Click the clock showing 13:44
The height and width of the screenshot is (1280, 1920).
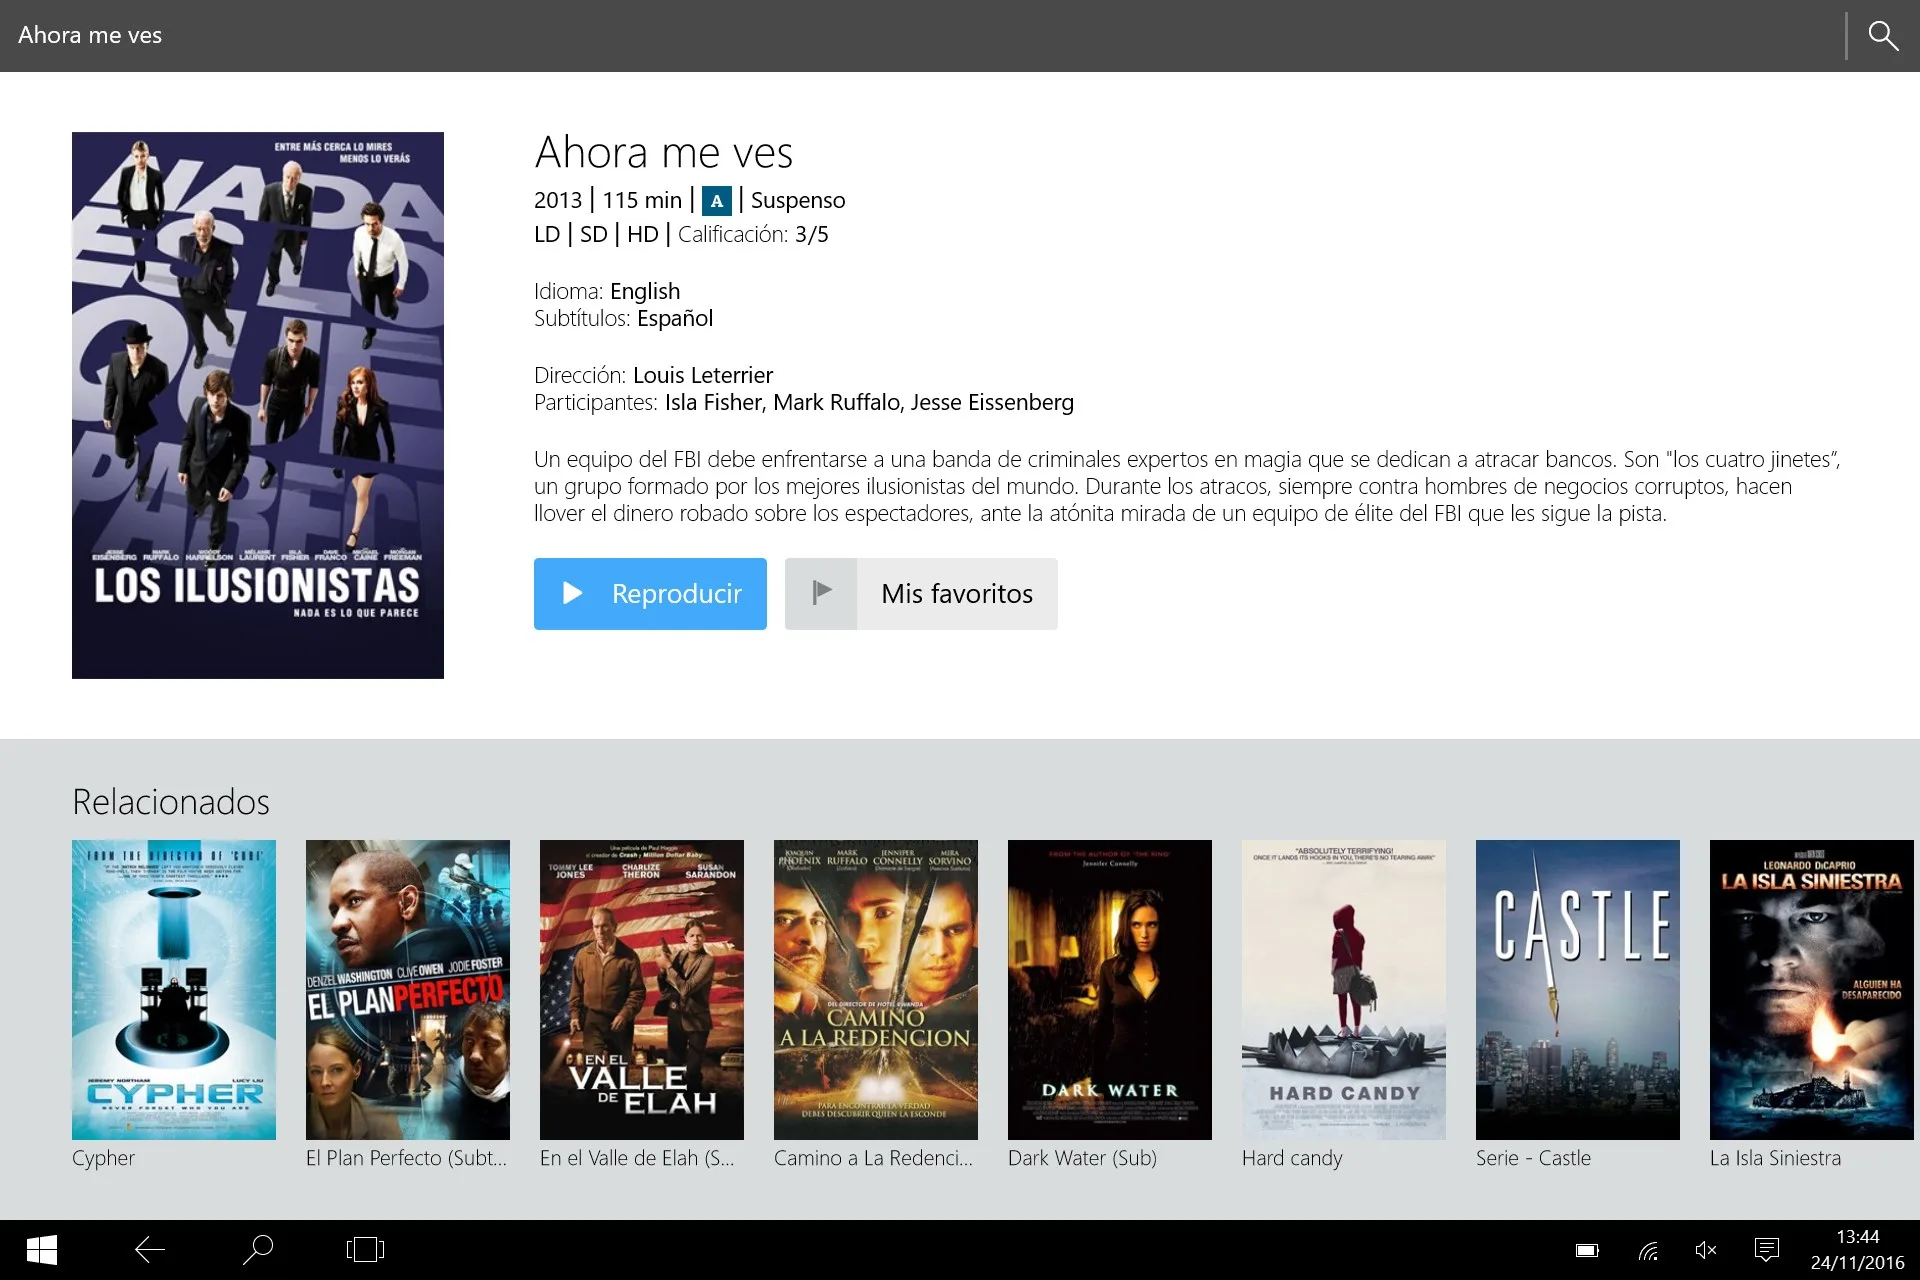point(1857,1237)
